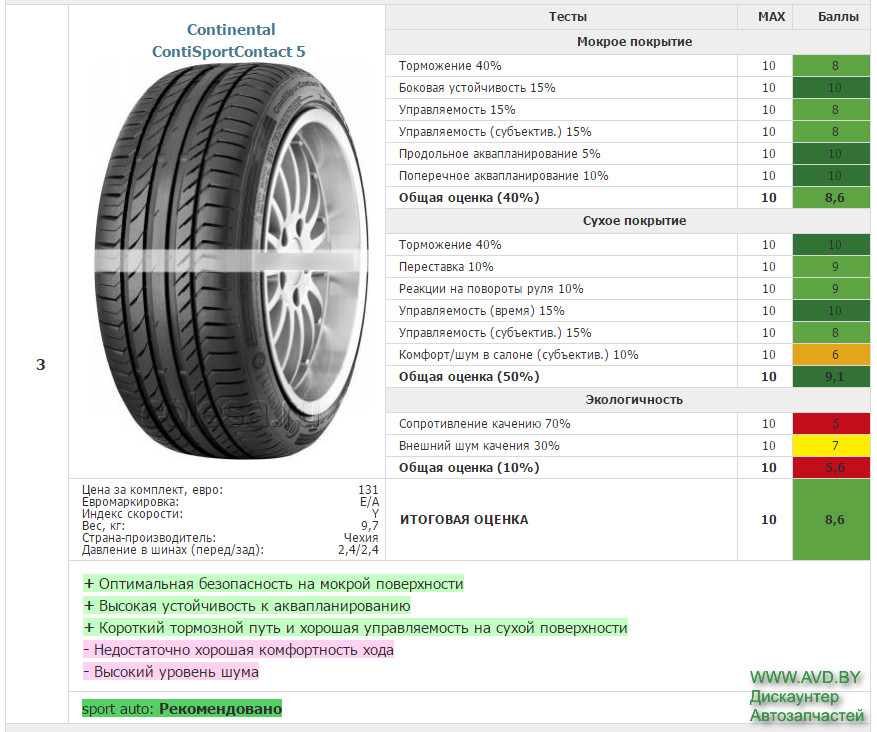Image resolution: width=877 pixels, height=732 pixels.
Task: Click the yellow score 7 for Внешний шум
Action: coord(831,446)
